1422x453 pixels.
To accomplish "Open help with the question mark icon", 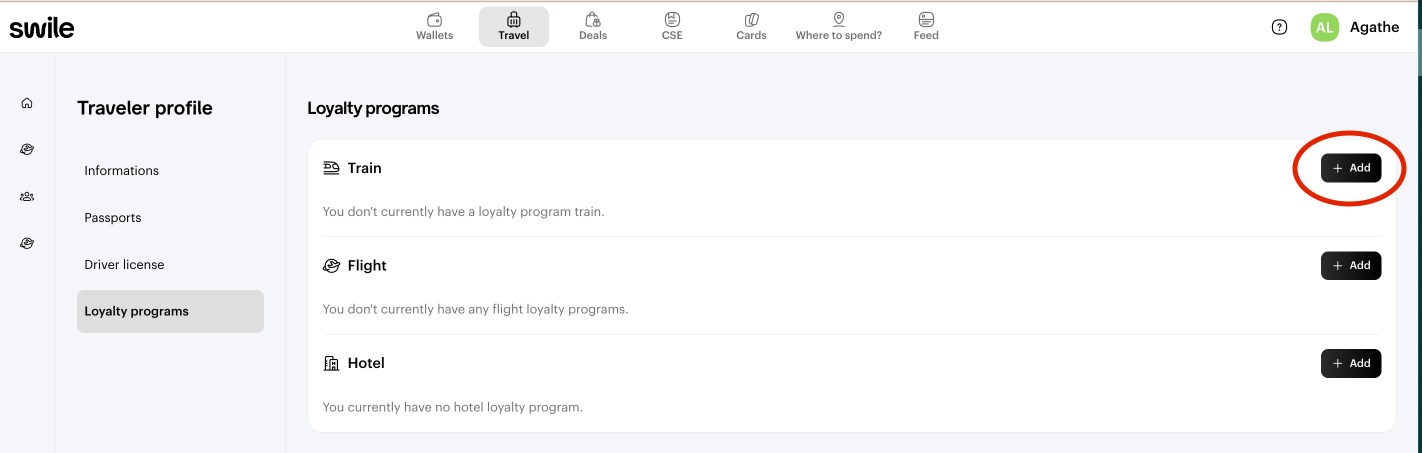I will pos(1279,27).
